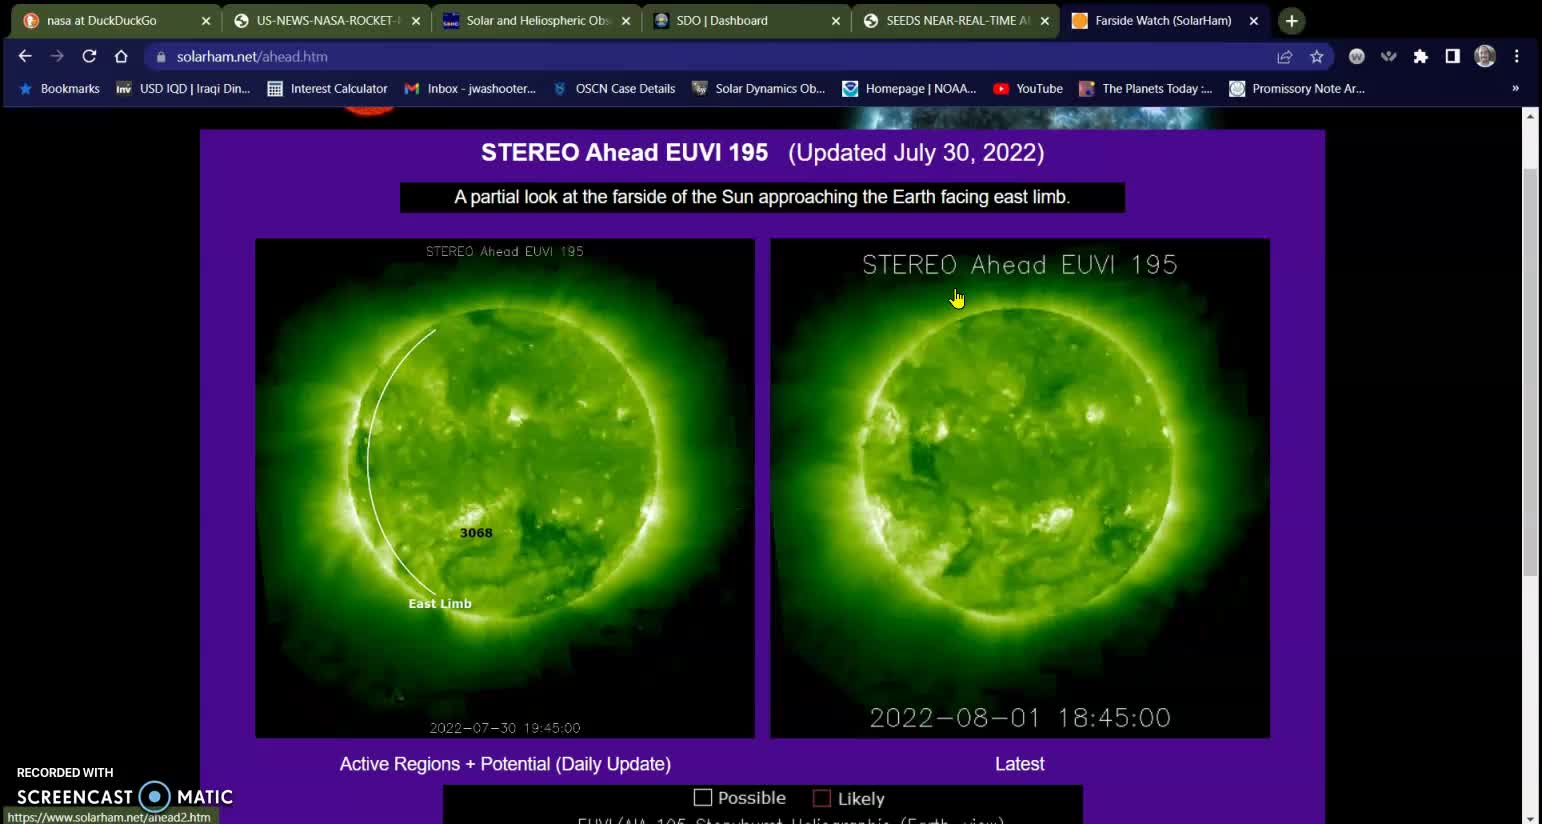Screen dimensions: 1542x824
Task: Click the Likely legend box
Action: click(x=822, y=798)
